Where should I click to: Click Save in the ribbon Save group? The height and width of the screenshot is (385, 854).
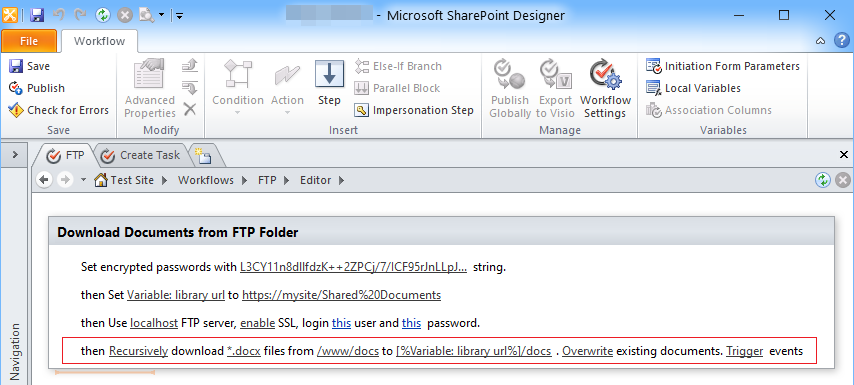coord(30,66)
